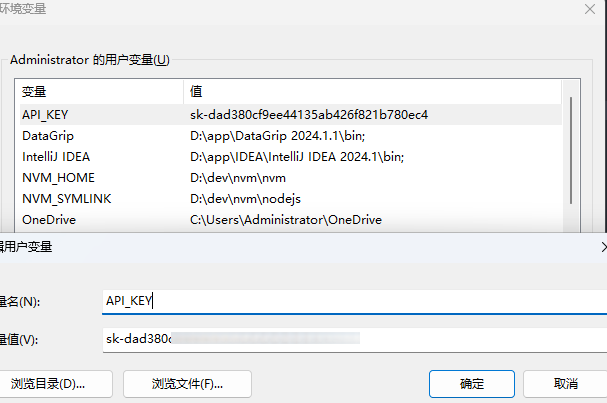607x403 pixels.
Task: Confirm the edit with the 确定 button
Action: click(x=472, y=383)
